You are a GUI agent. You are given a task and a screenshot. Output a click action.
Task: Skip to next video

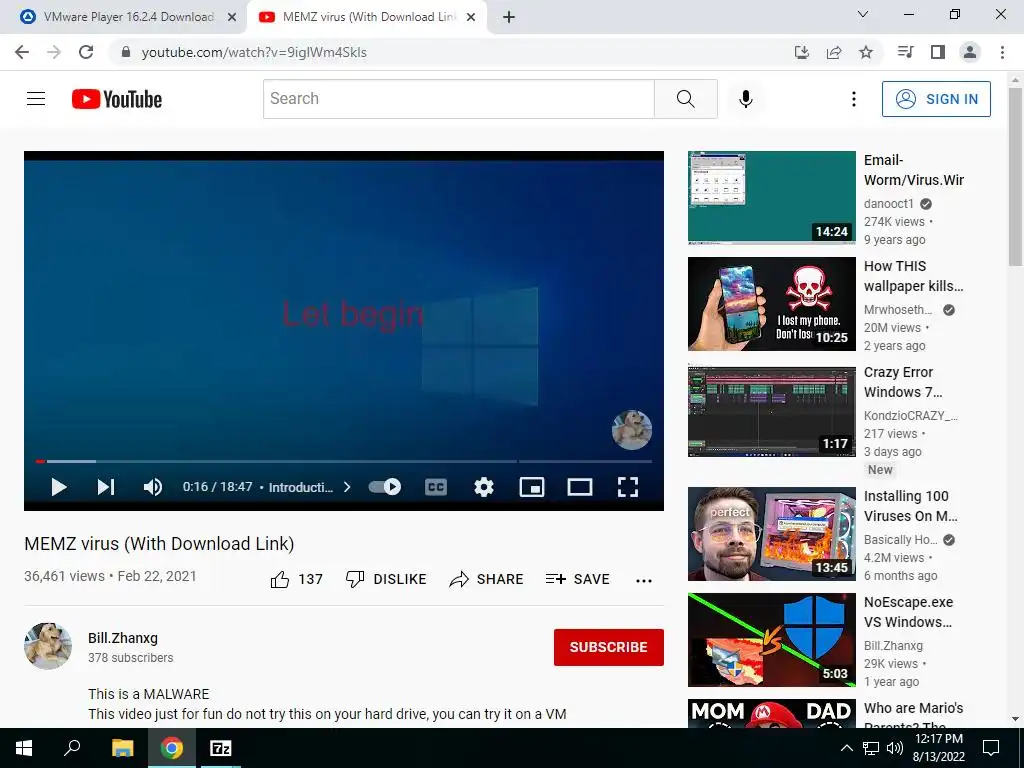point(106,487)
